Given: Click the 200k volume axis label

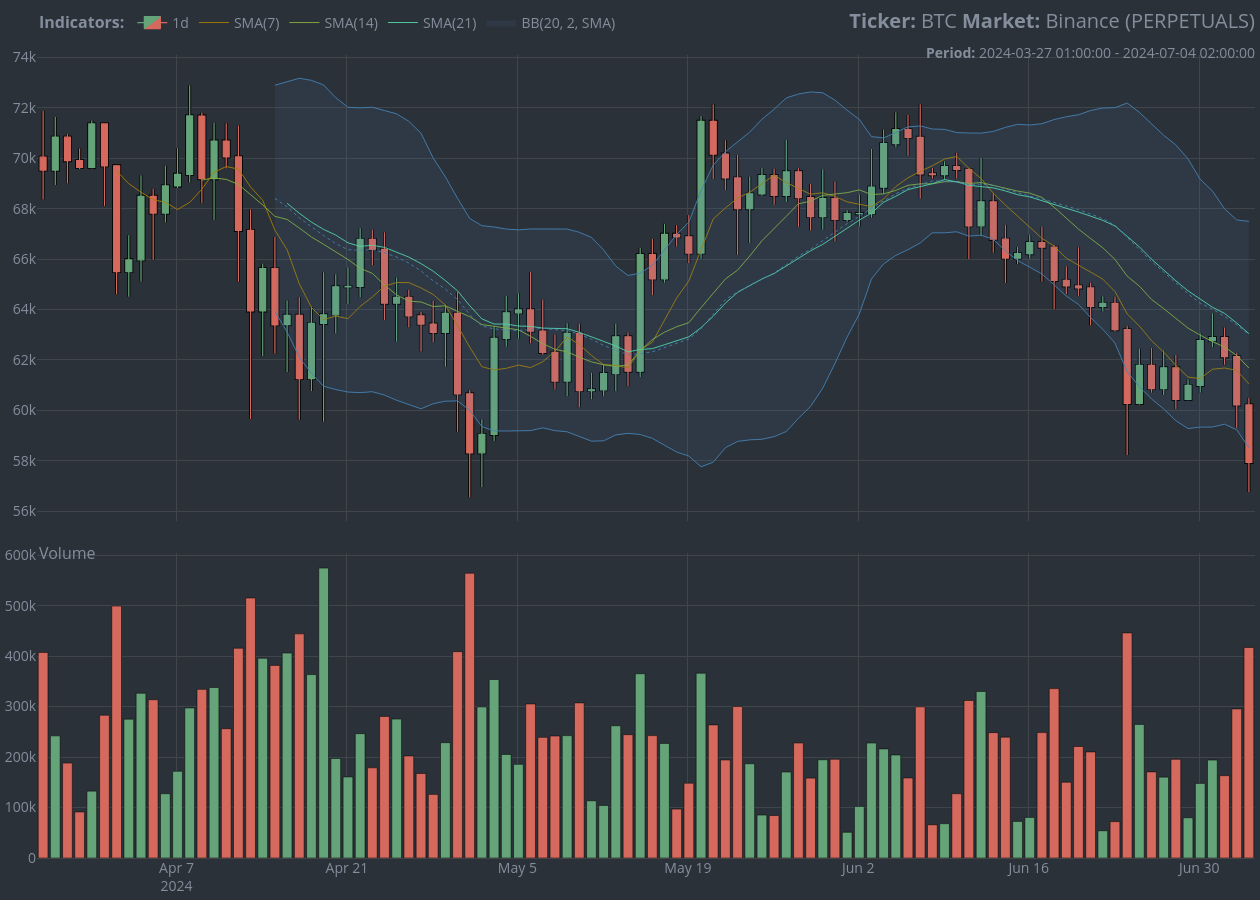Looking at the screenshot, I should point(20,757).
